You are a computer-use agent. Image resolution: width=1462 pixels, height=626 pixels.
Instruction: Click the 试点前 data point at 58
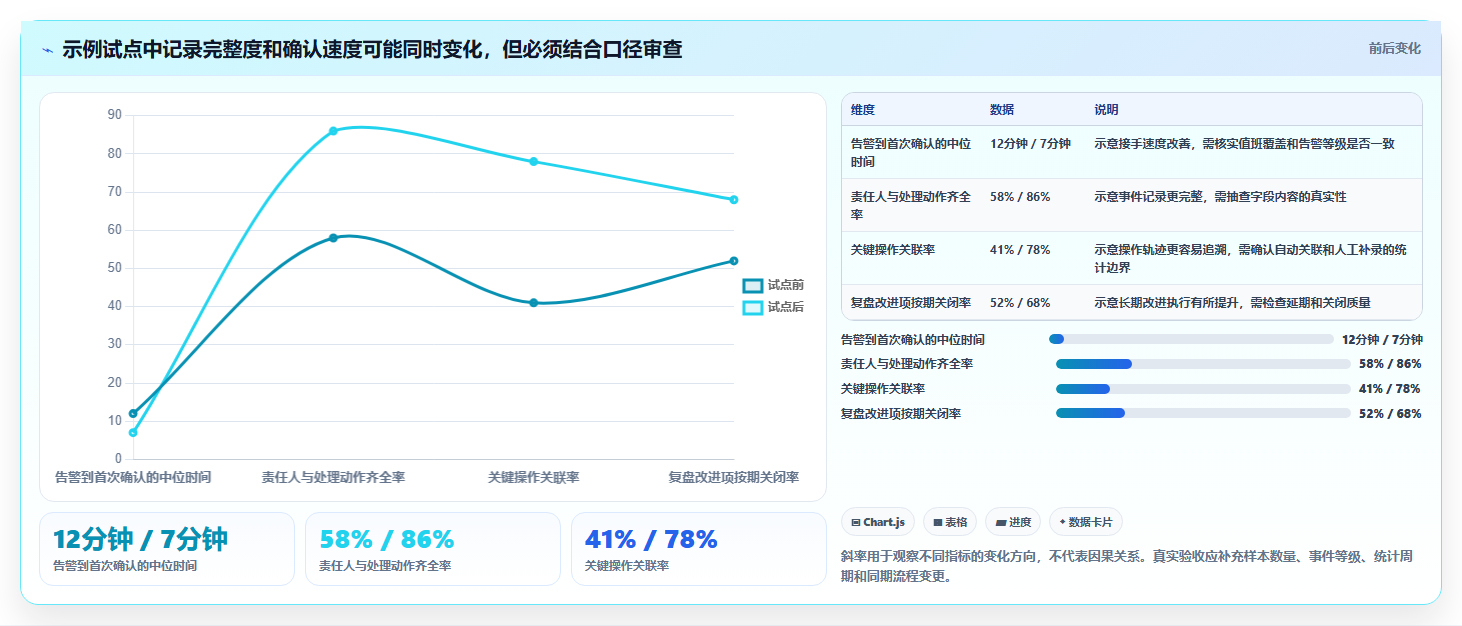pos(333,238)
